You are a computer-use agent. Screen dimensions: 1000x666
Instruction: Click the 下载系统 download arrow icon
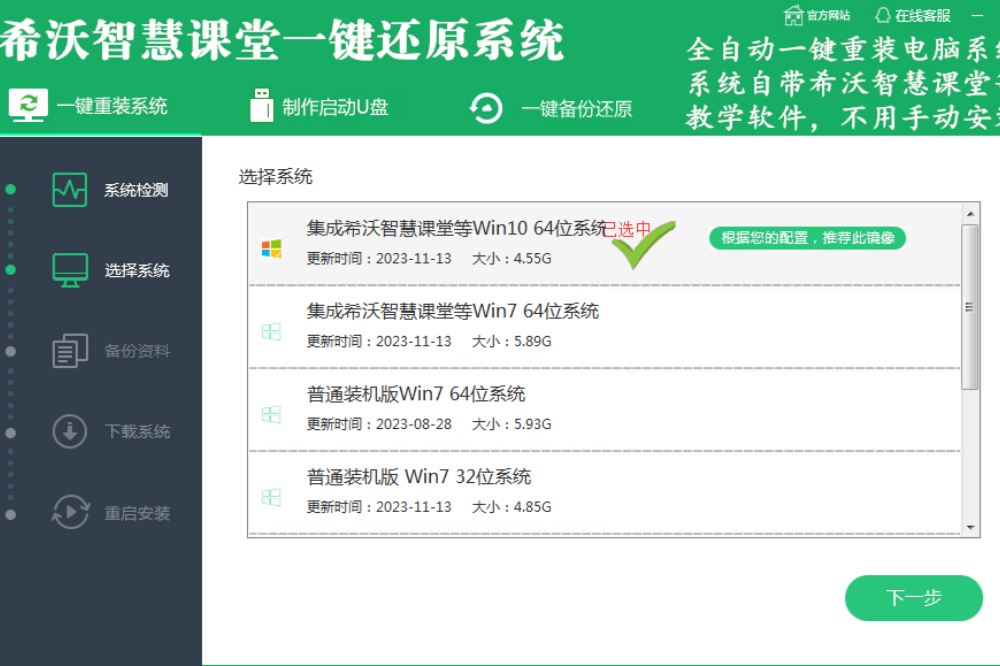coord(70,431)
